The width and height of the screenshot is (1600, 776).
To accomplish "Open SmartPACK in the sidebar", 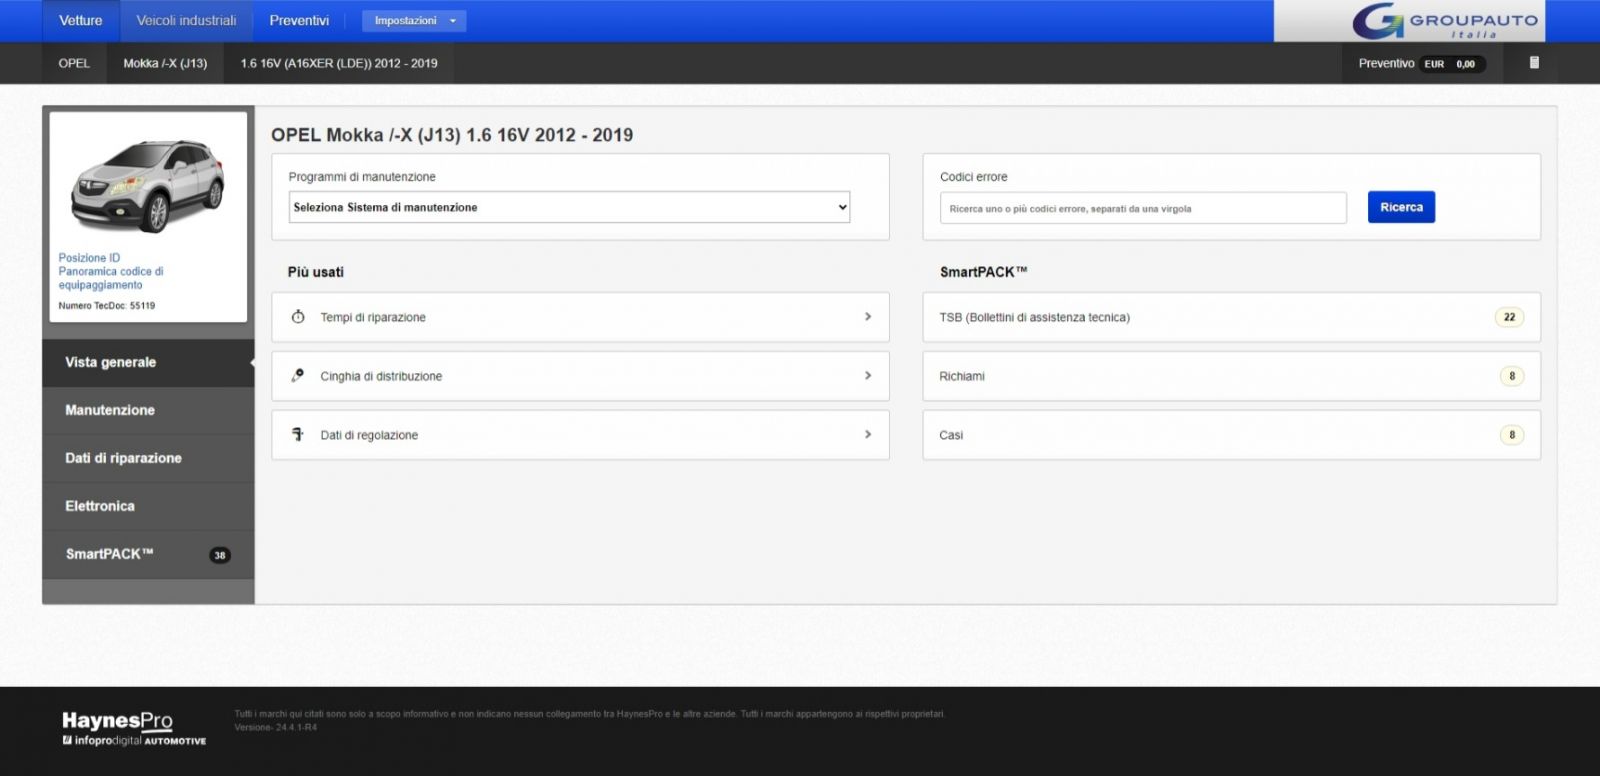I will click(x=148, y=555).
